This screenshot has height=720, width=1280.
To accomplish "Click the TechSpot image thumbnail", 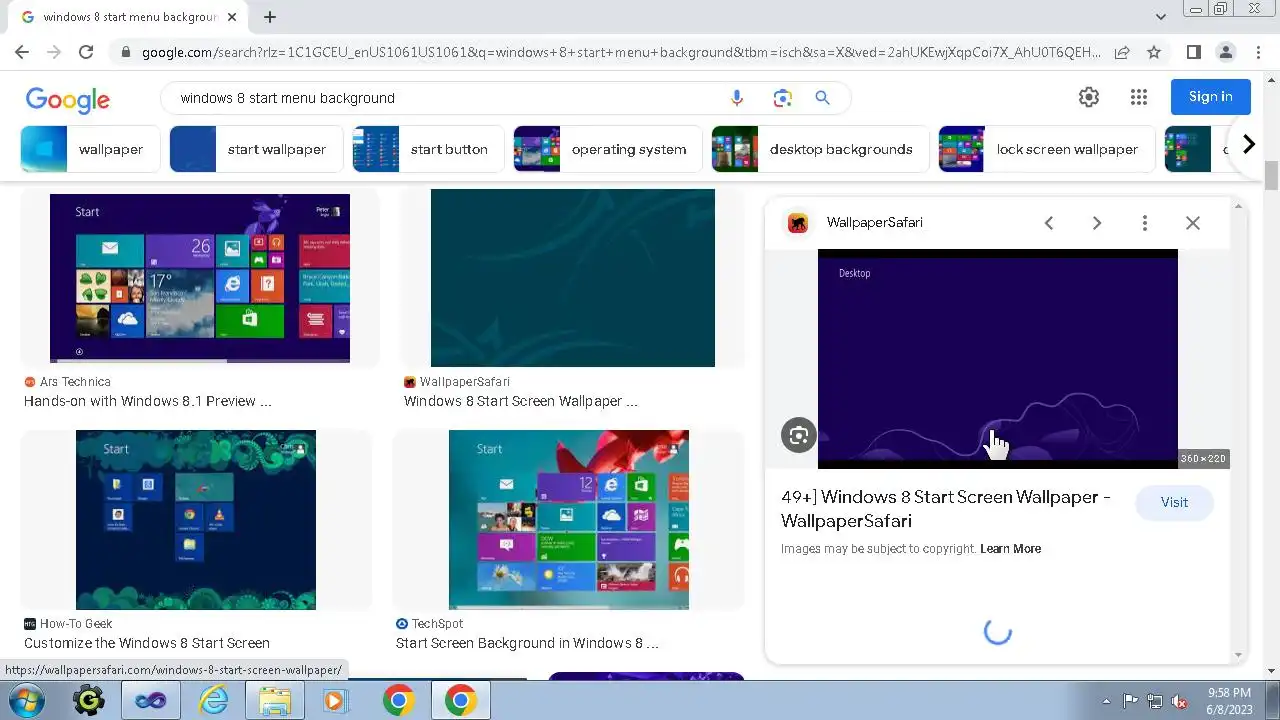I will (569, 520).
